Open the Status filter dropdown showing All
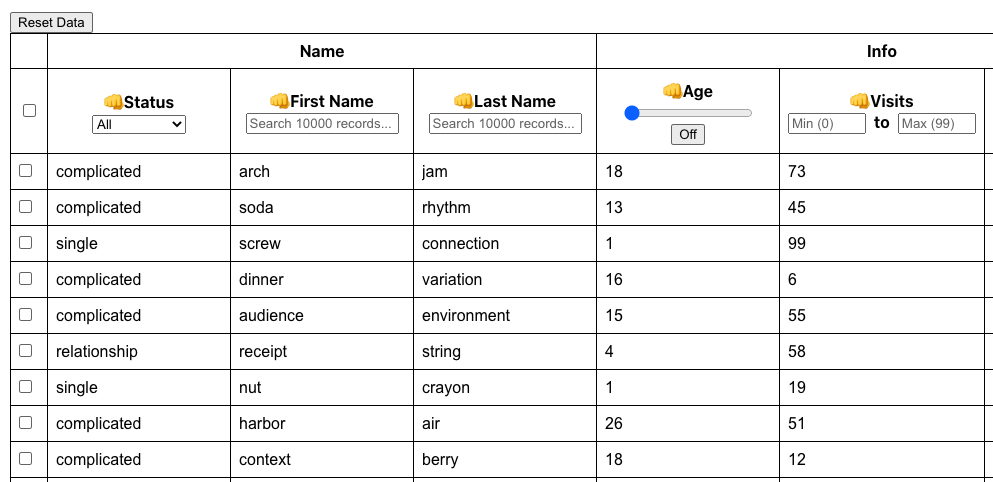993x482 pixels. (x=139, y=125)
